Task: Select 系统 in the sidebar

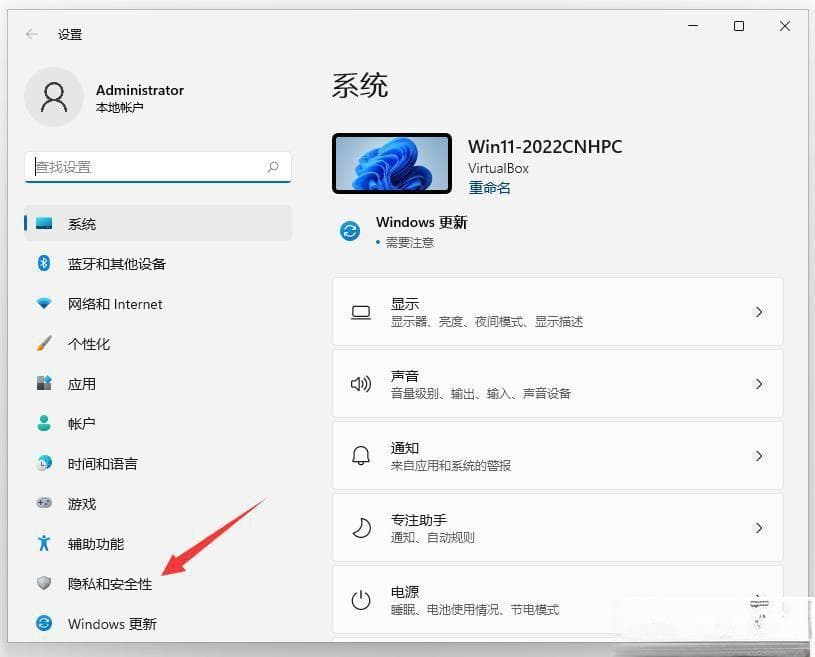Action: [158, 224]
